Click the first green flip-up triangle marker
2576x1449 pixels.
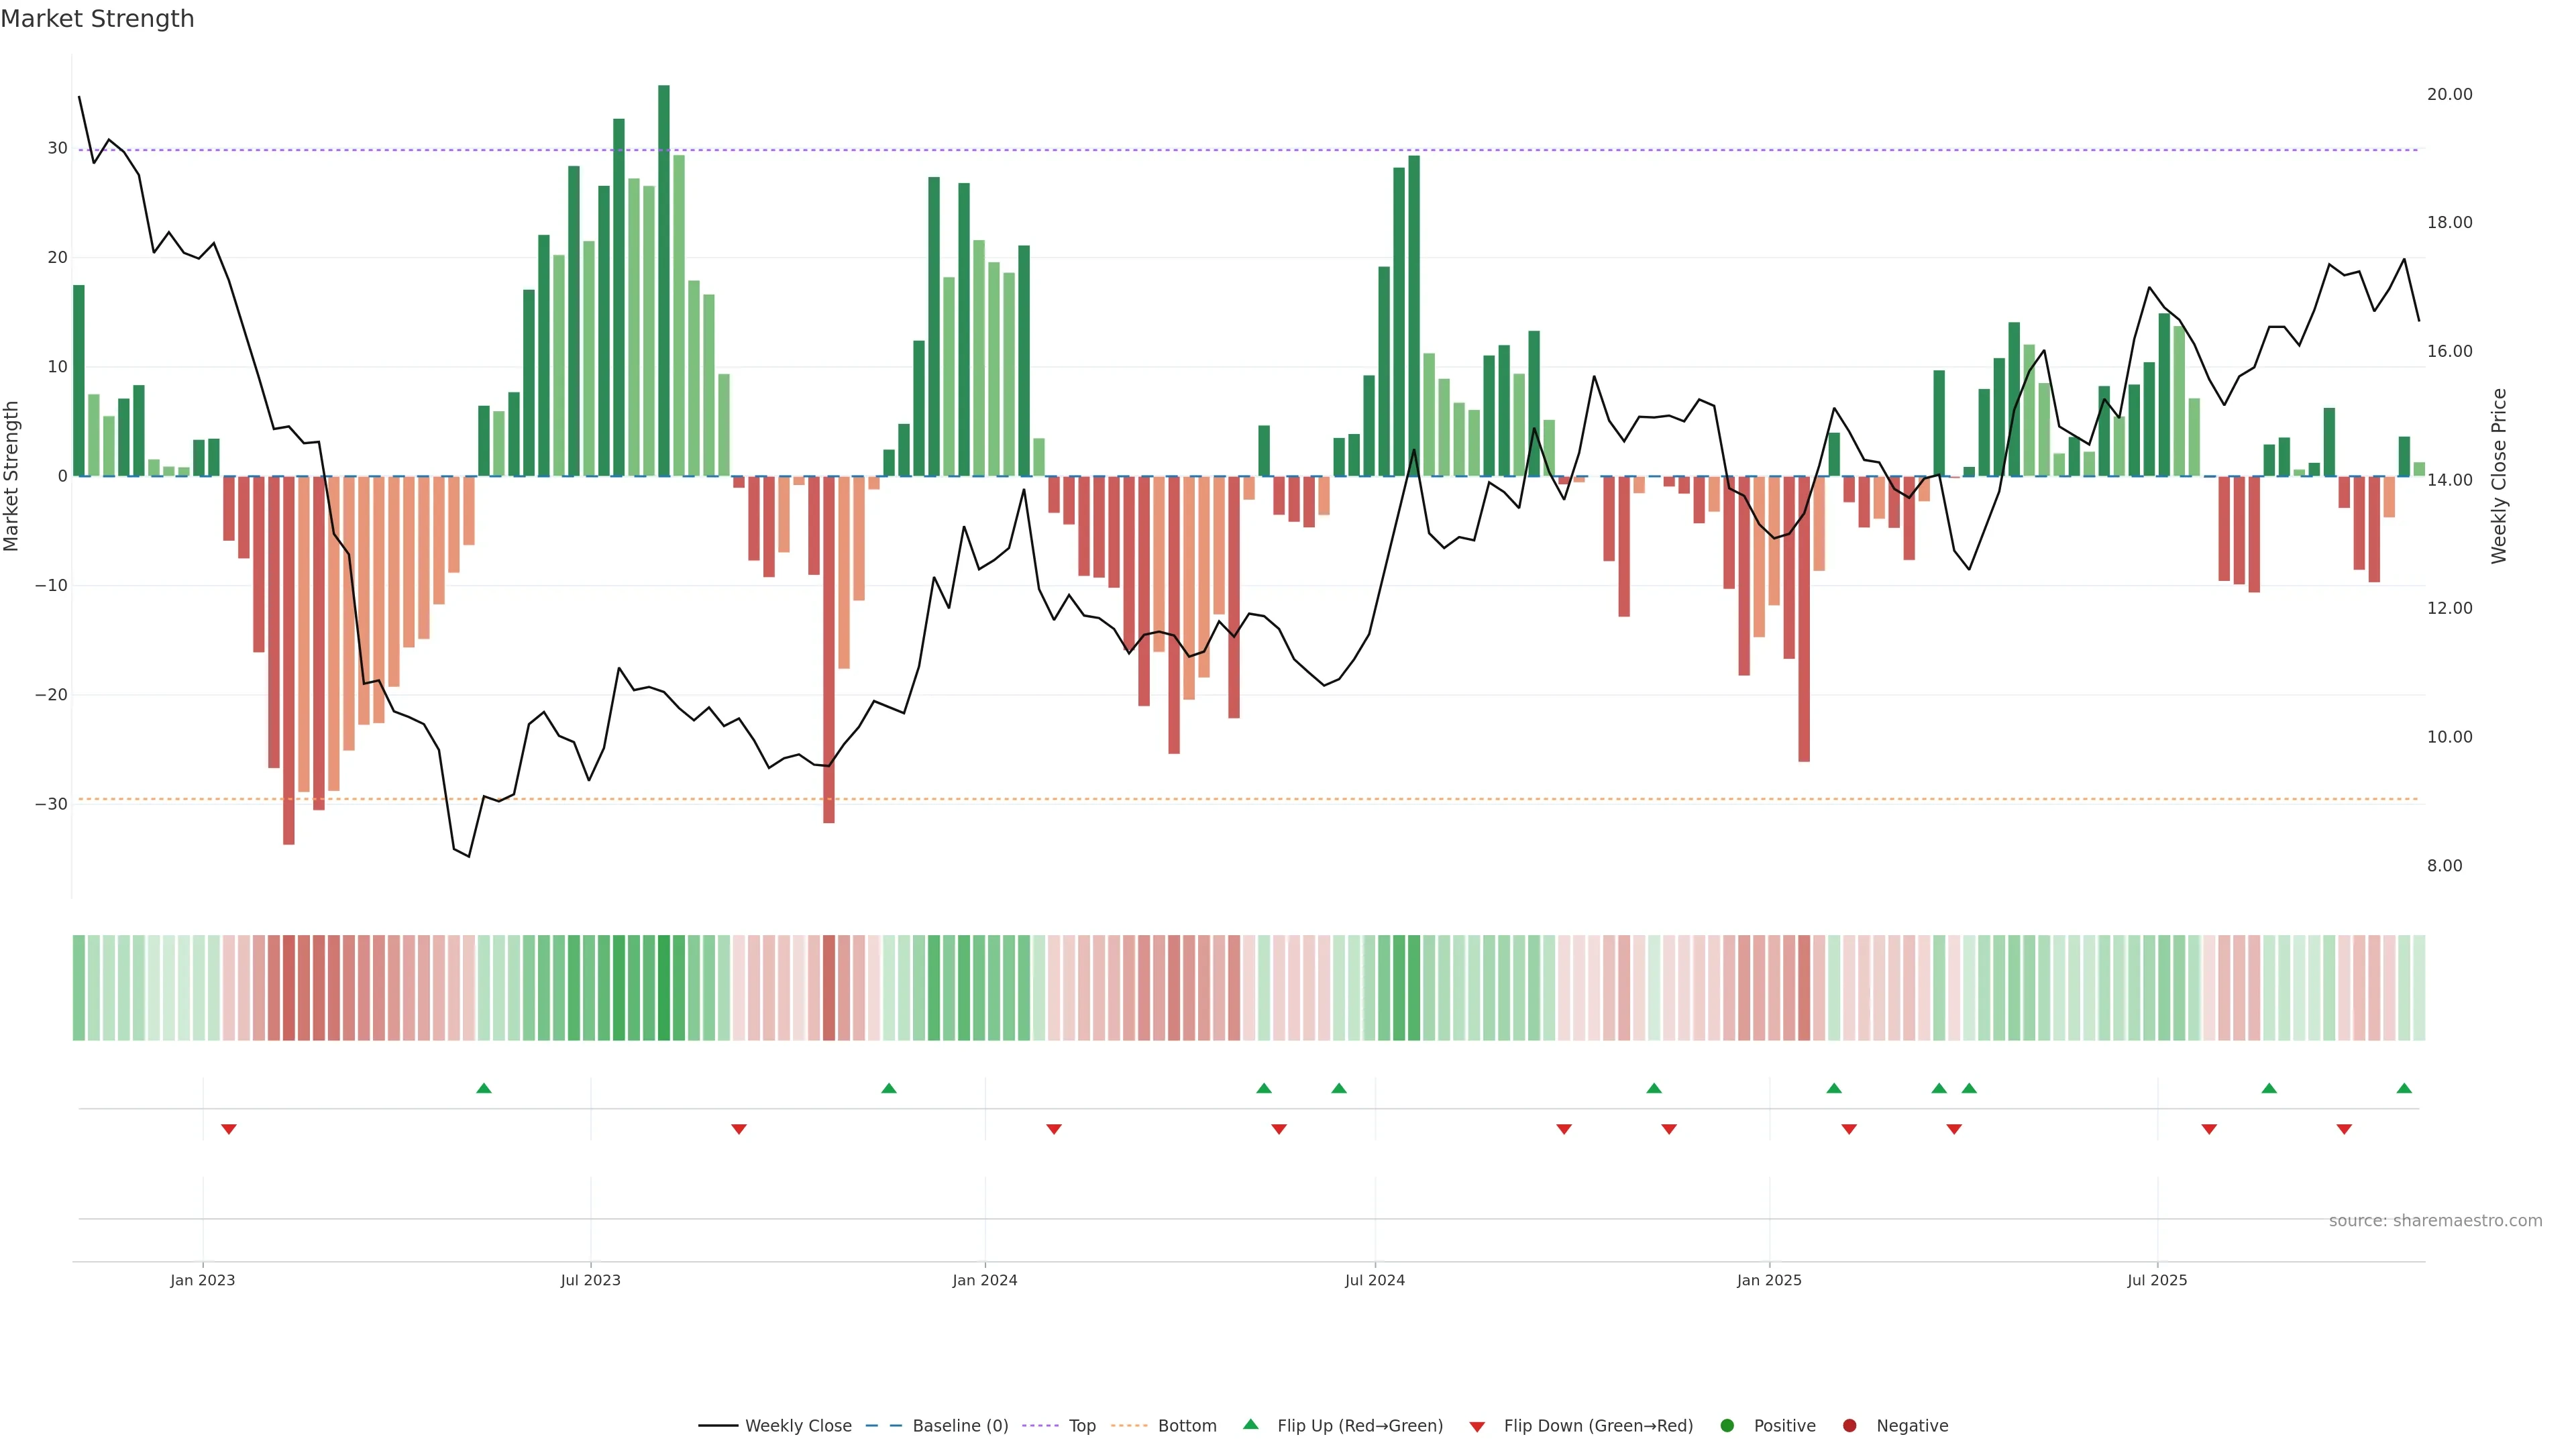pyautogui.click(x=484, y=1088)
